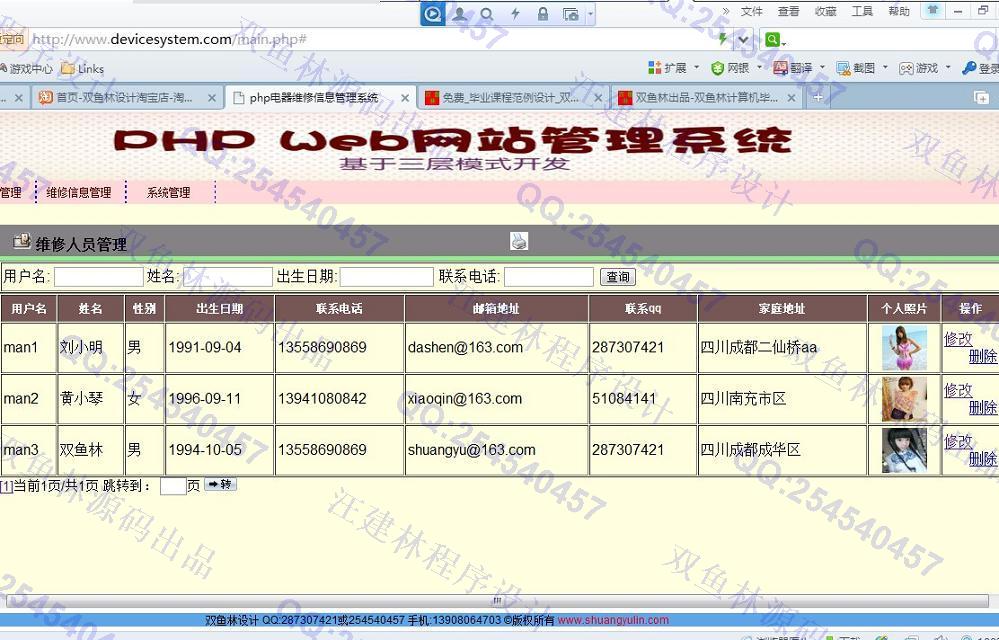This screenshot has height=640, width=999.
Task: Click the printer icon in the header bar
Action: point(519,241)
